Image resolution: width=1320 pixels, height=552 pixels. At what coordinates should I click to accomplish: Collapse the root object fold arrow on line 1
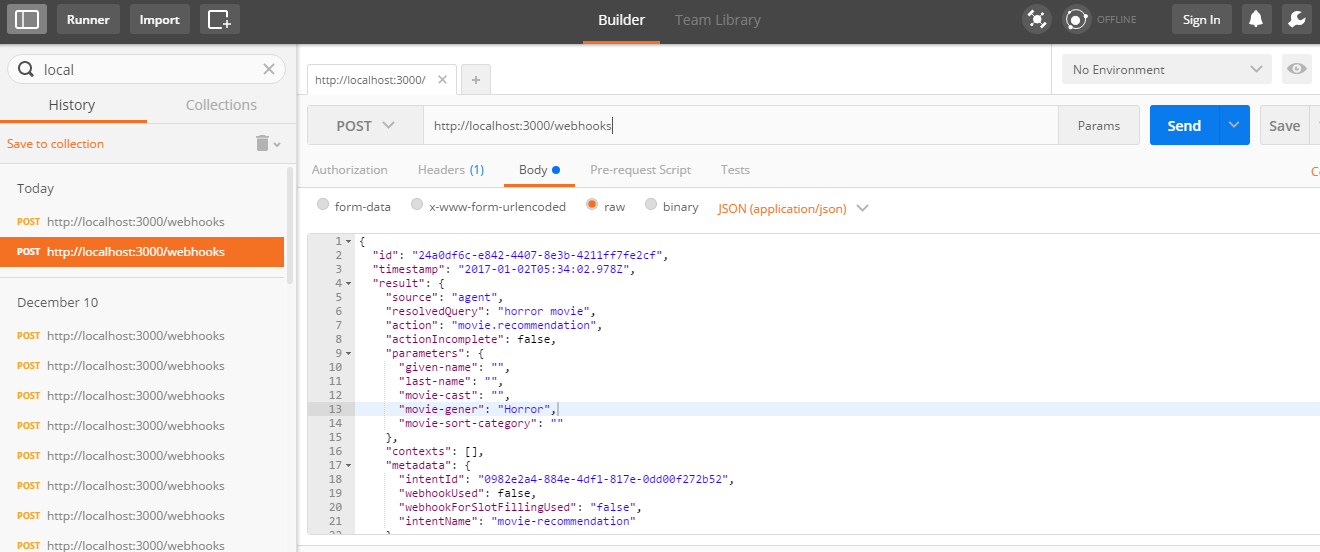click(x=348, y=241)
